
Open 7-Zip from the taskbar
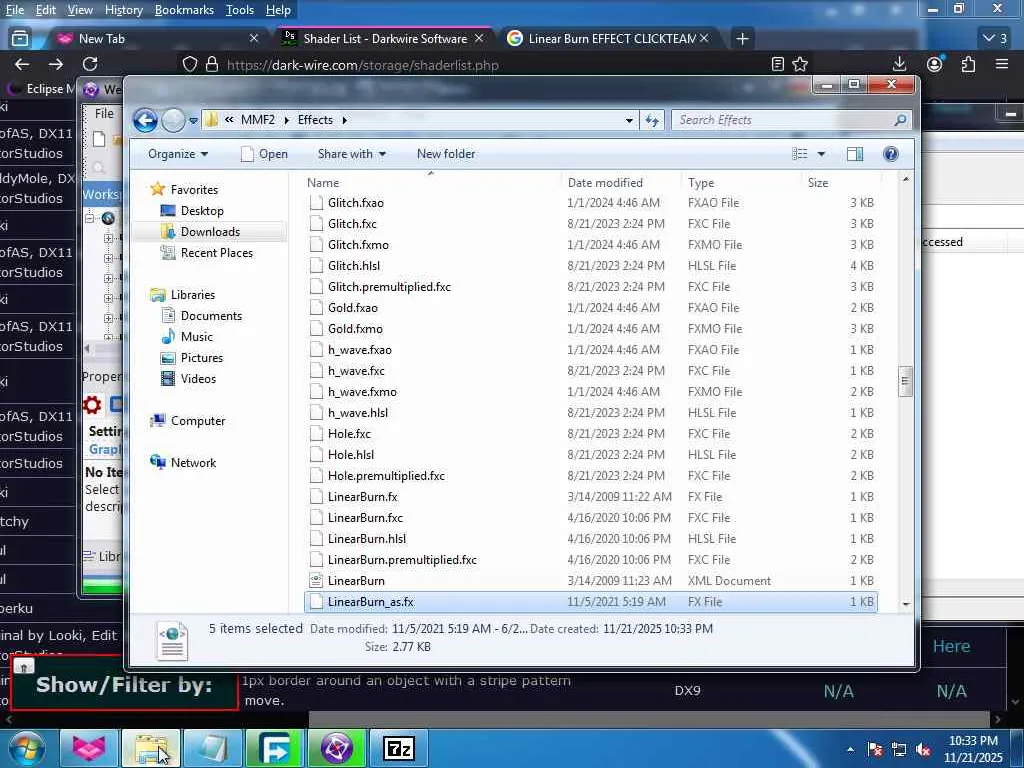coord(399,748)
